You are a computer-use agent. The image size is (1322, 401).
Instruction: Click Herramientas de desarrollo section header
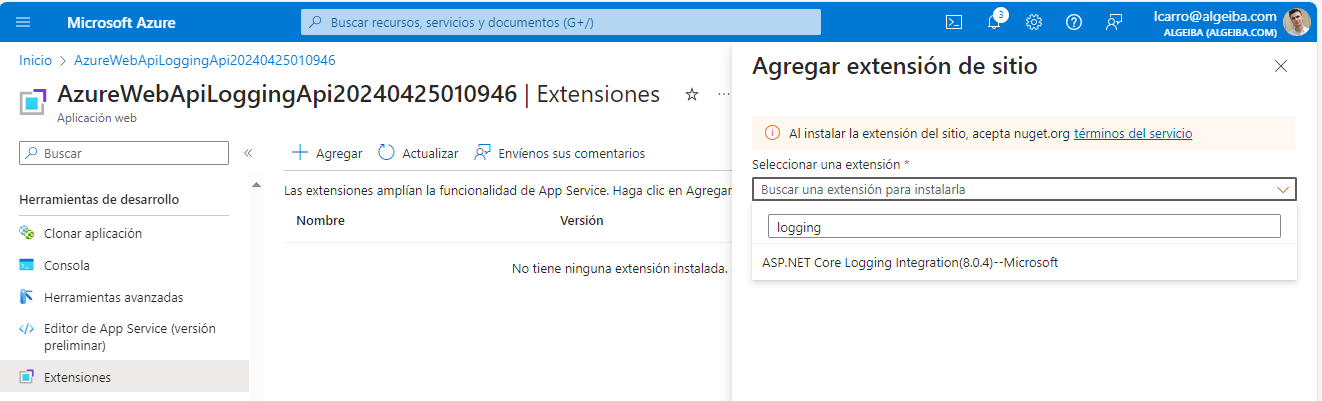coord(99,199)
